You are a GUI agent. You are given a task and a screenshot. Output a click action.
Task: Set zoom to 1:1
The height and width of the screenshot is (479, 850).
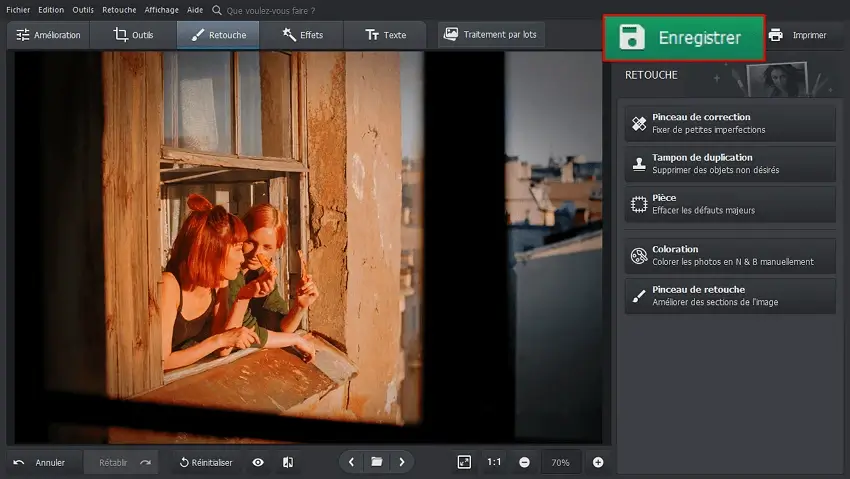(x=494, y=462)
